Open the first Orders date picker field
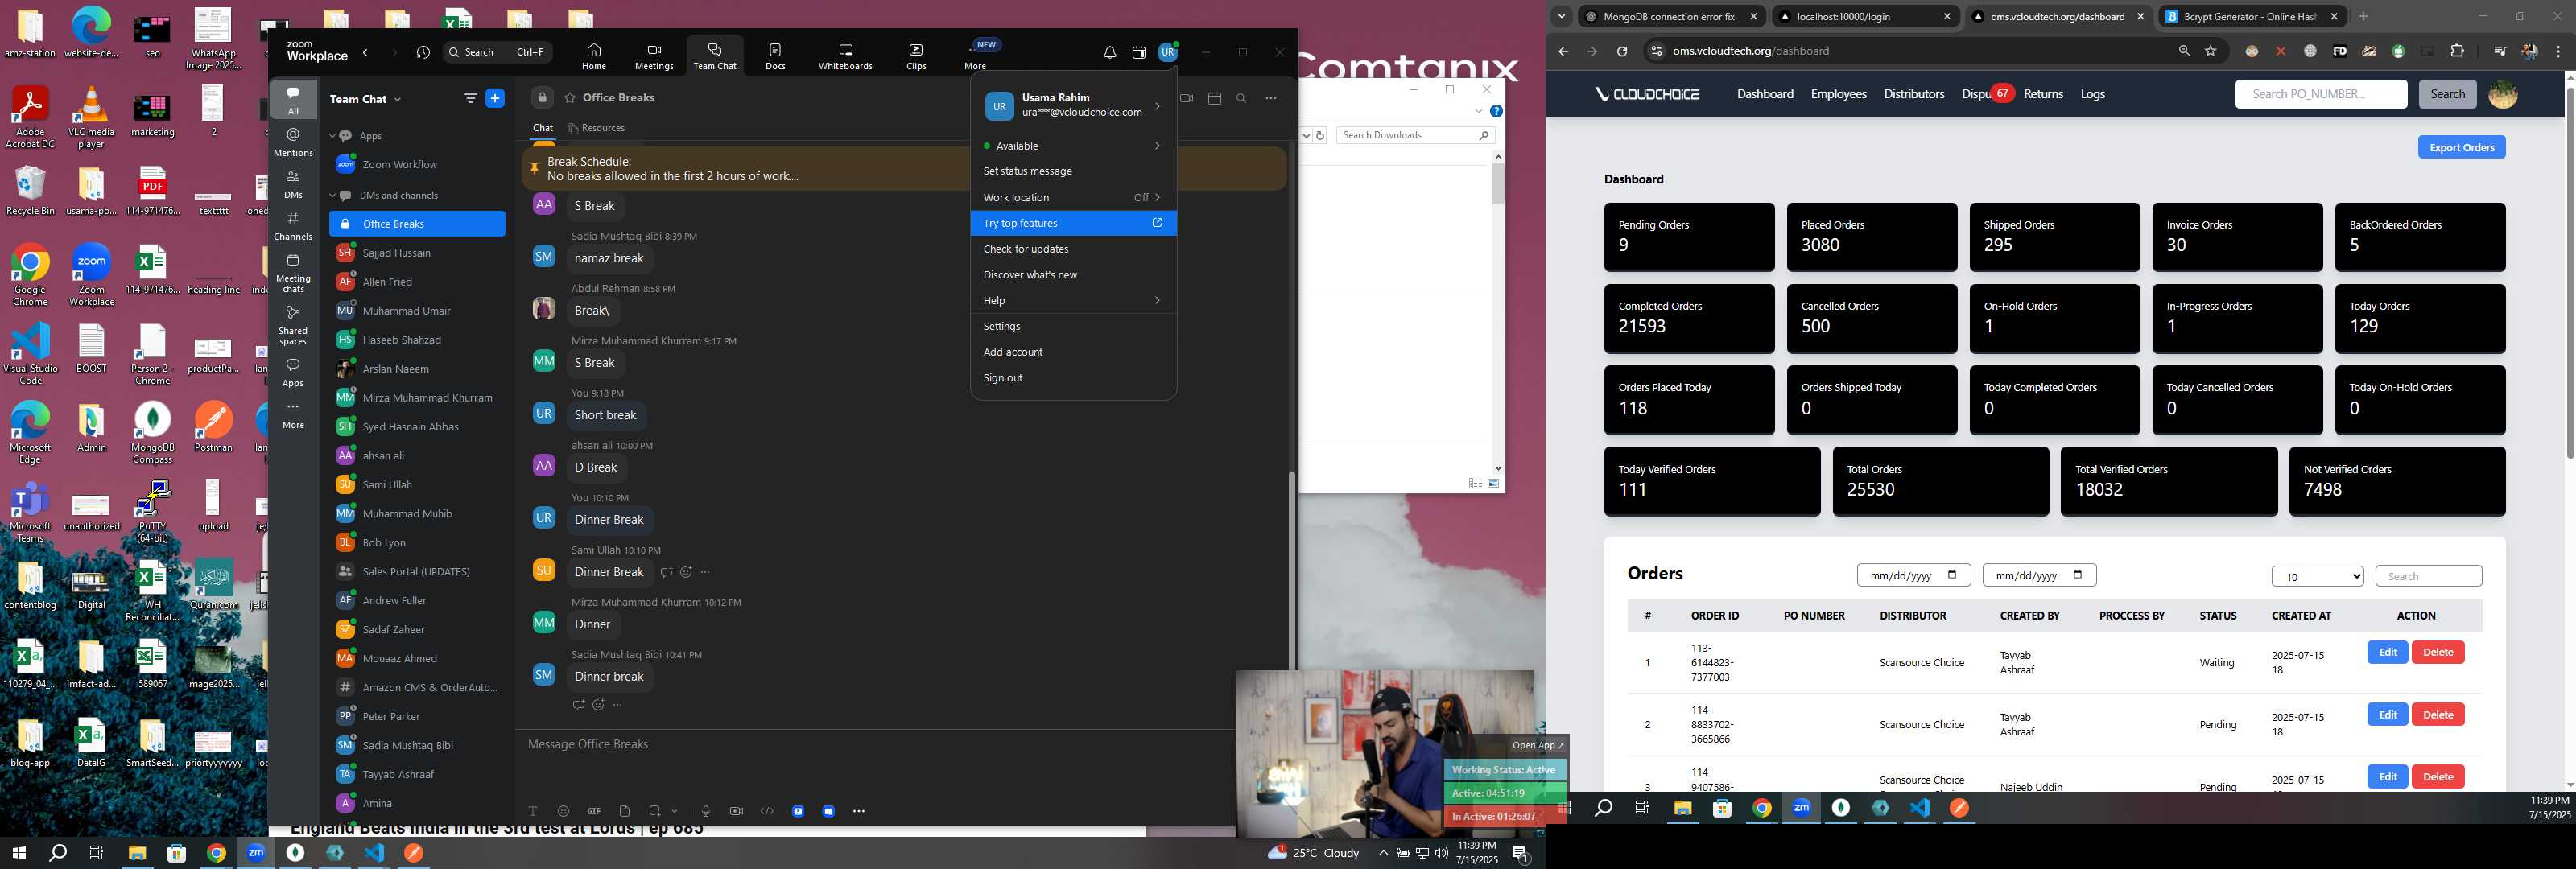The width and height of the screenshot is (2576, 869). pos(1913,575)
